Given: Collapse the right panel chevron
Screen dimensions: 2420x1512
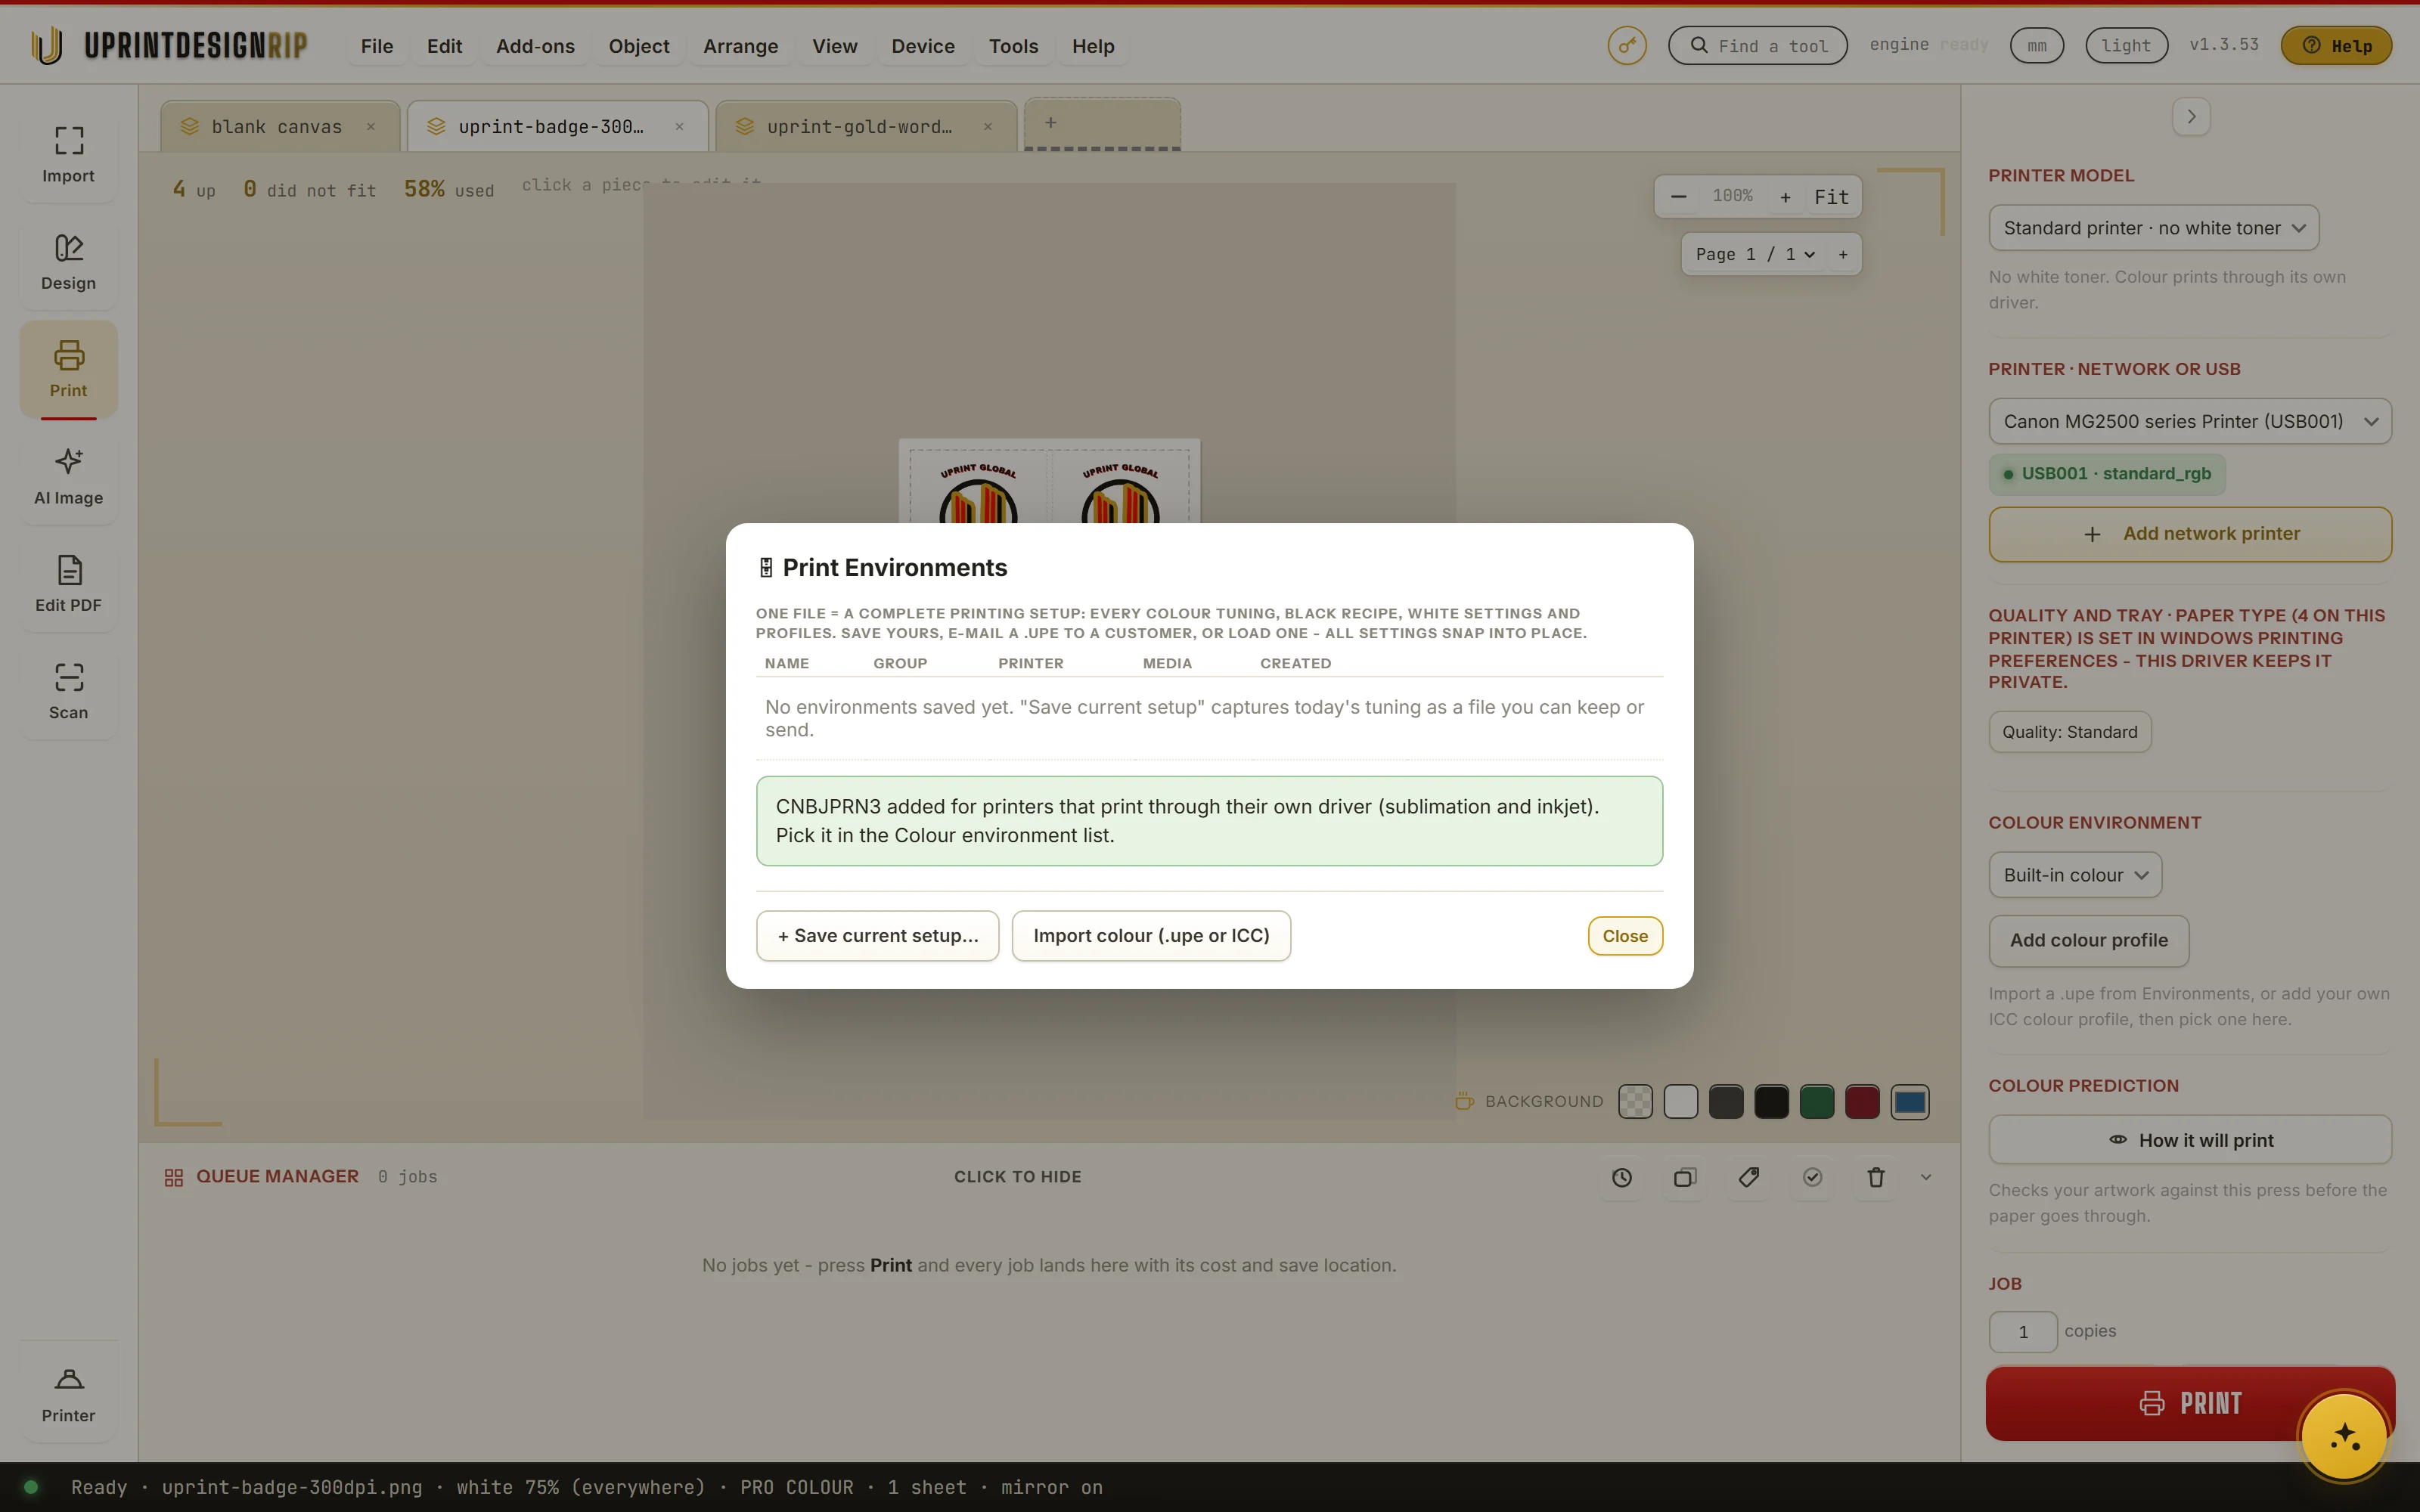Looking at the screenshot, I should point(2191,117).
